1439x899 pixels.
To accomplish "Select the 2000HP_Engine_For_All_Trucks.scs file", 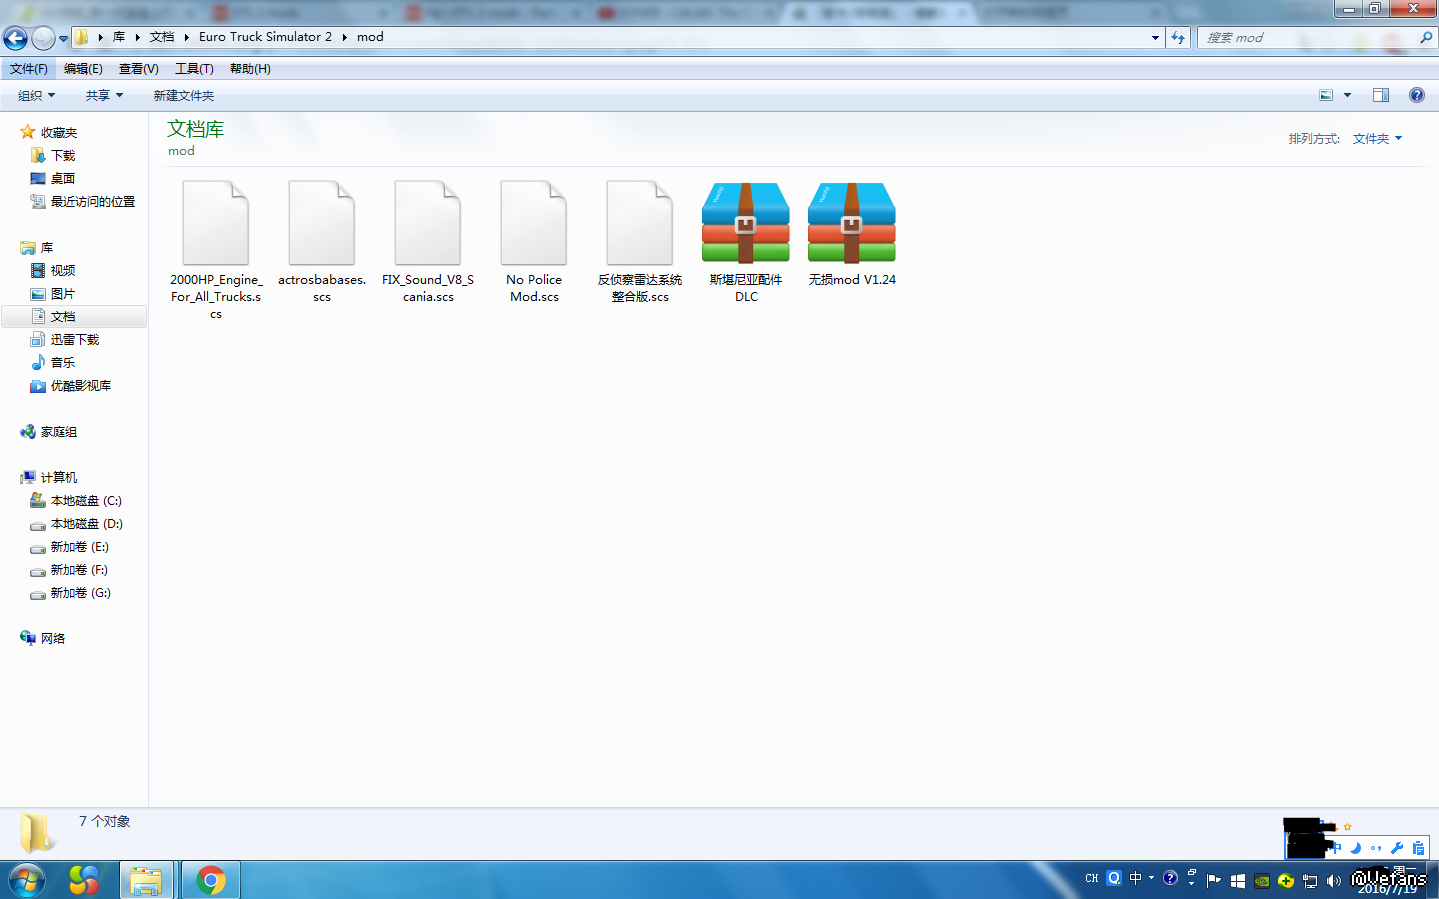I will pyautogui.click(x=216, y=251).
